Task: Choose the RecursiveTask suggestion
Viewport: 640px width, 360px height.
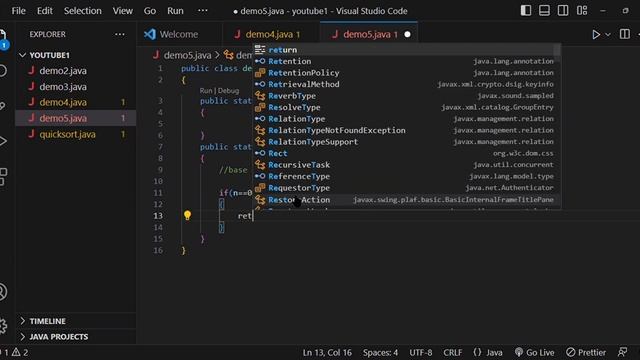Action: coord(407,165)
